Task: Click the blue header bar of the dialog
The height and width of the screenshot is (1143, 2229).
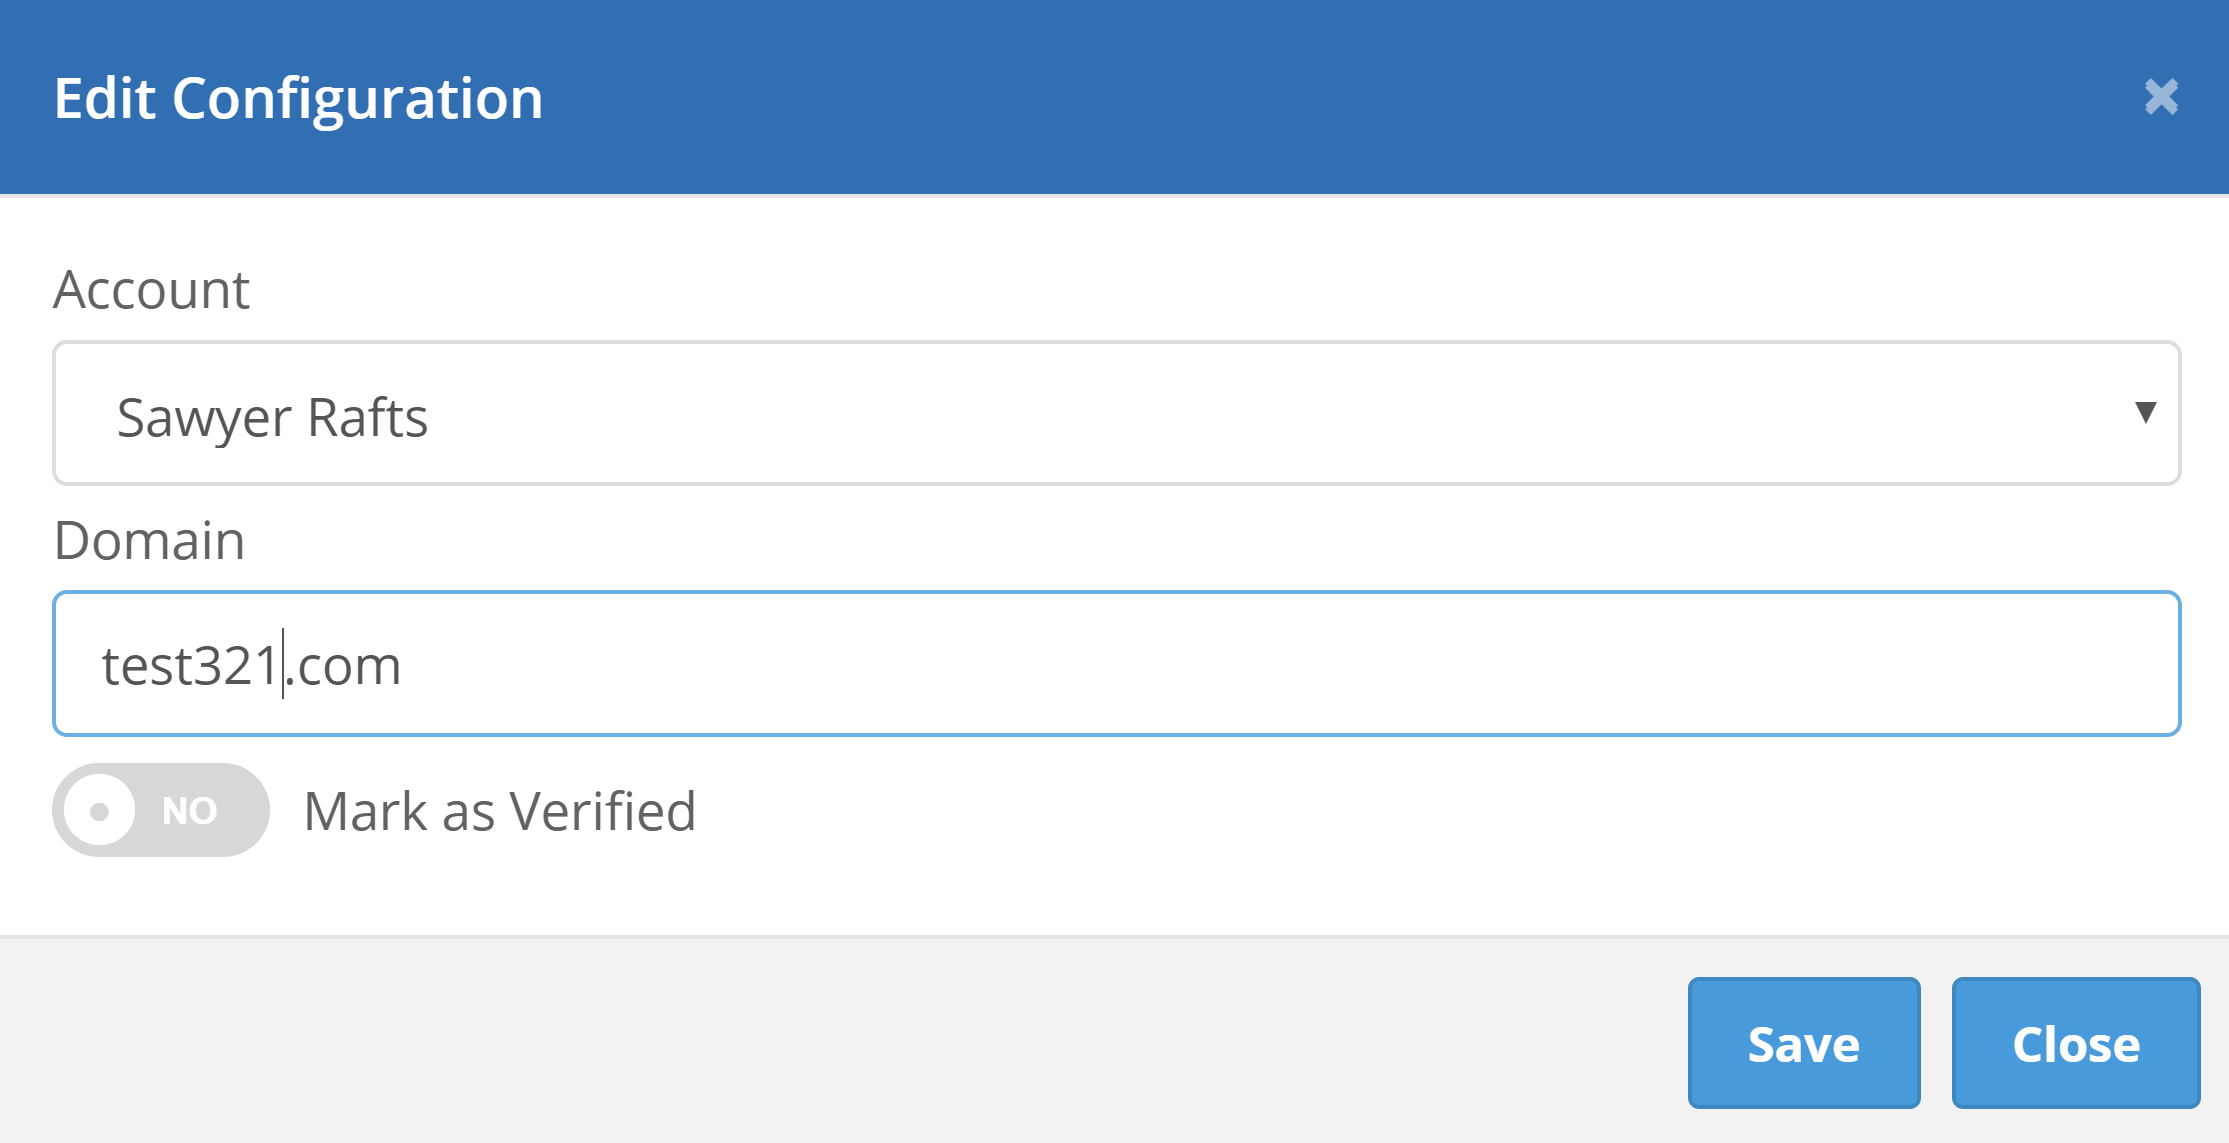Action: (x=1200, y=97)
